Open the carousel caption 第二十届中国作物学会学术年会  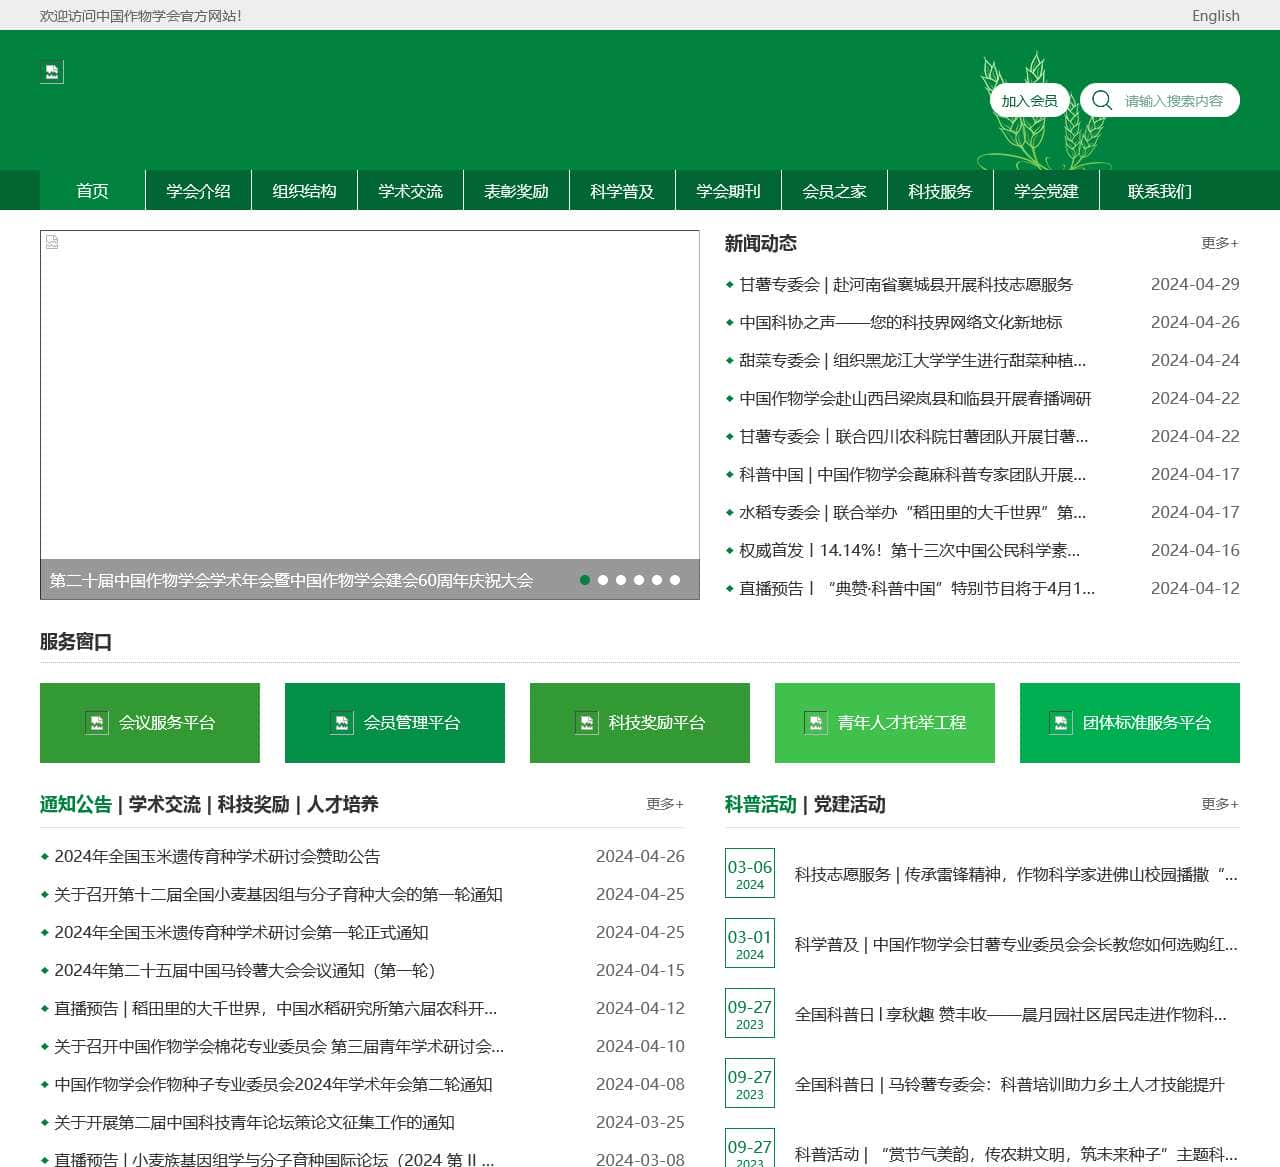(291, 580)
